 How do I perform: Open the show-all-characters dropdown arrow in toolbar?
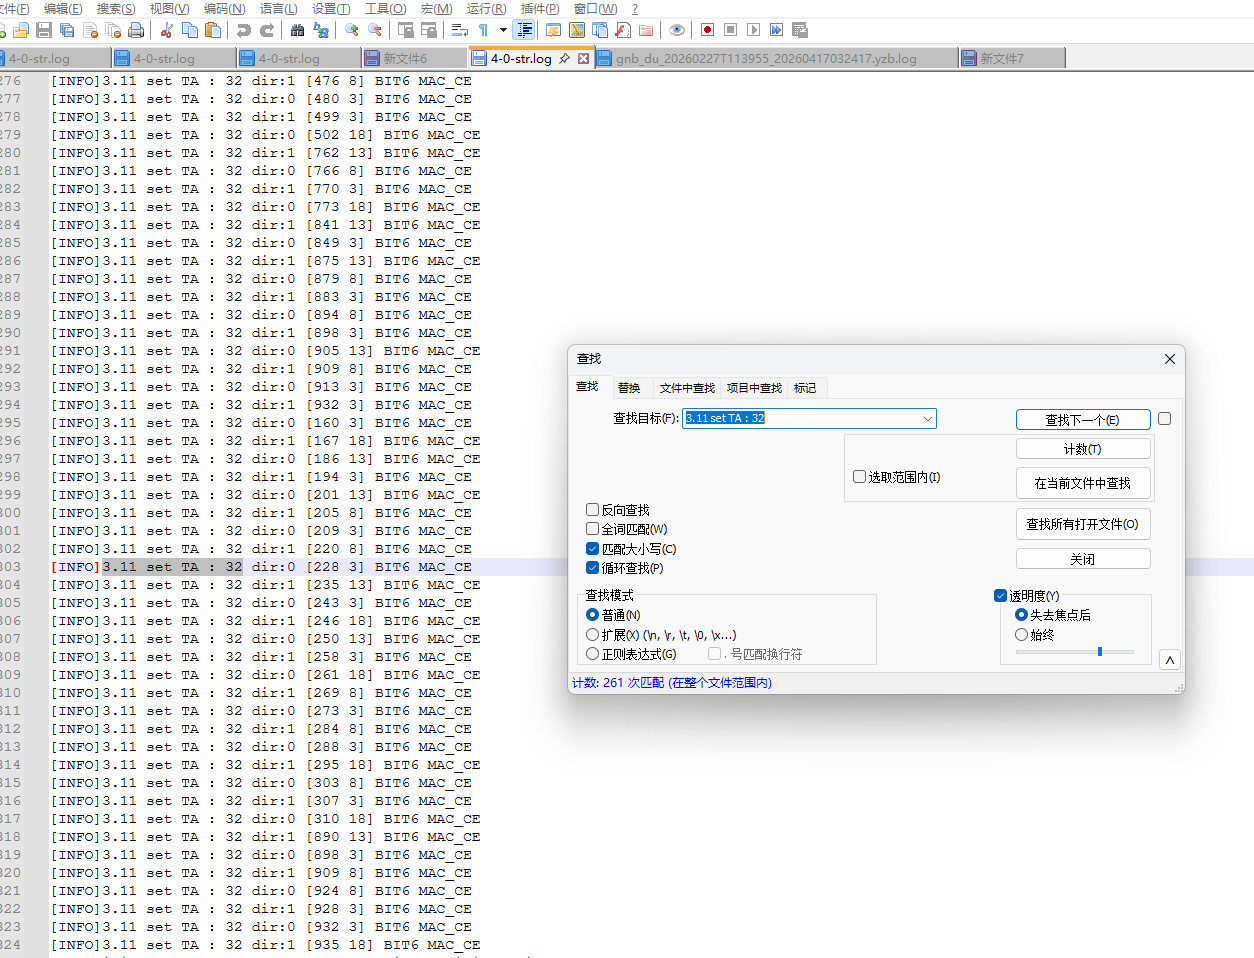click(x=503, y=30)
